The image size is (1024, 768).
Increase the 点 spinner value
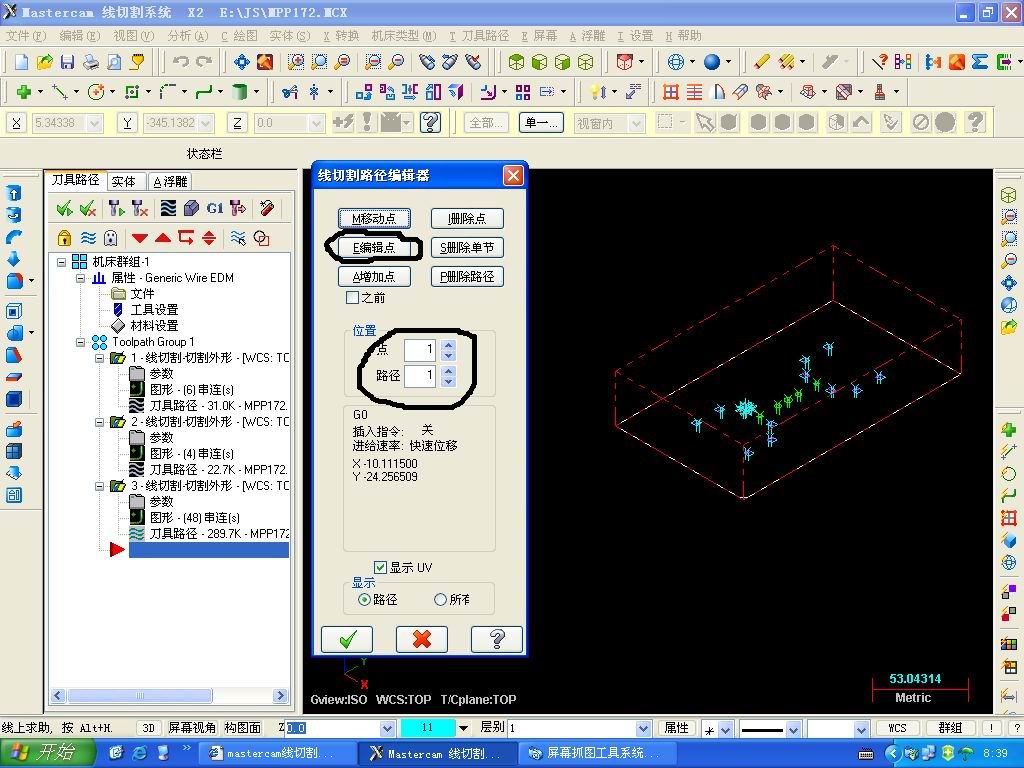448,345
